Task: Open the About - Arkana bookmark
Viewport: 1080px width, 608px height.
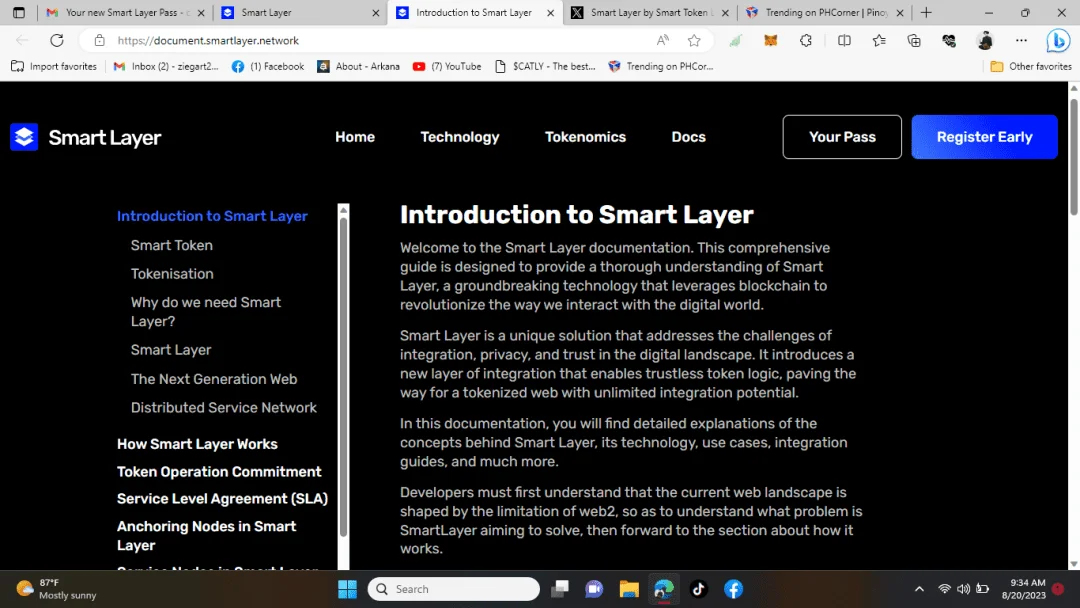Action: coord(358,66)
